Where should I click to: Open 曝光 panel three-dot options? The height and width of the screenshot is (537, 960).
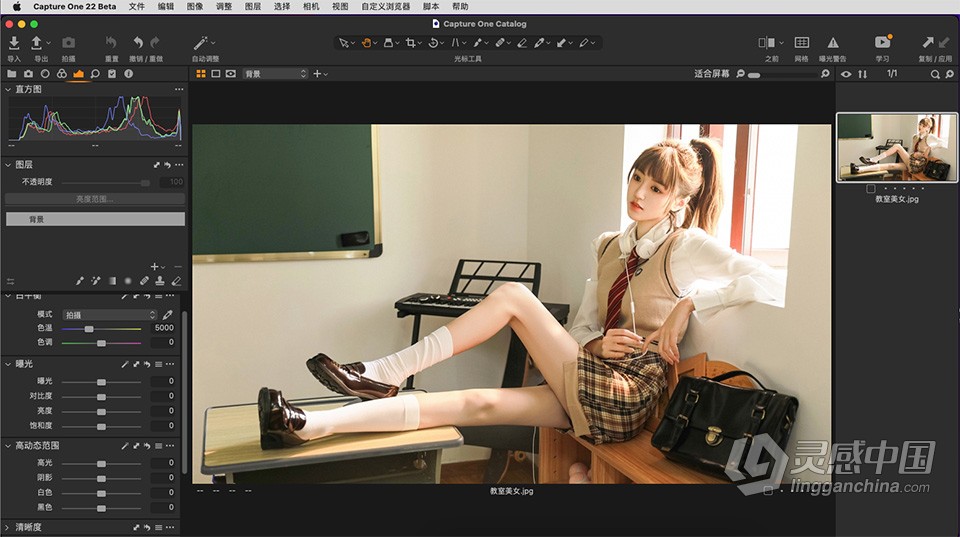[170, 364]
